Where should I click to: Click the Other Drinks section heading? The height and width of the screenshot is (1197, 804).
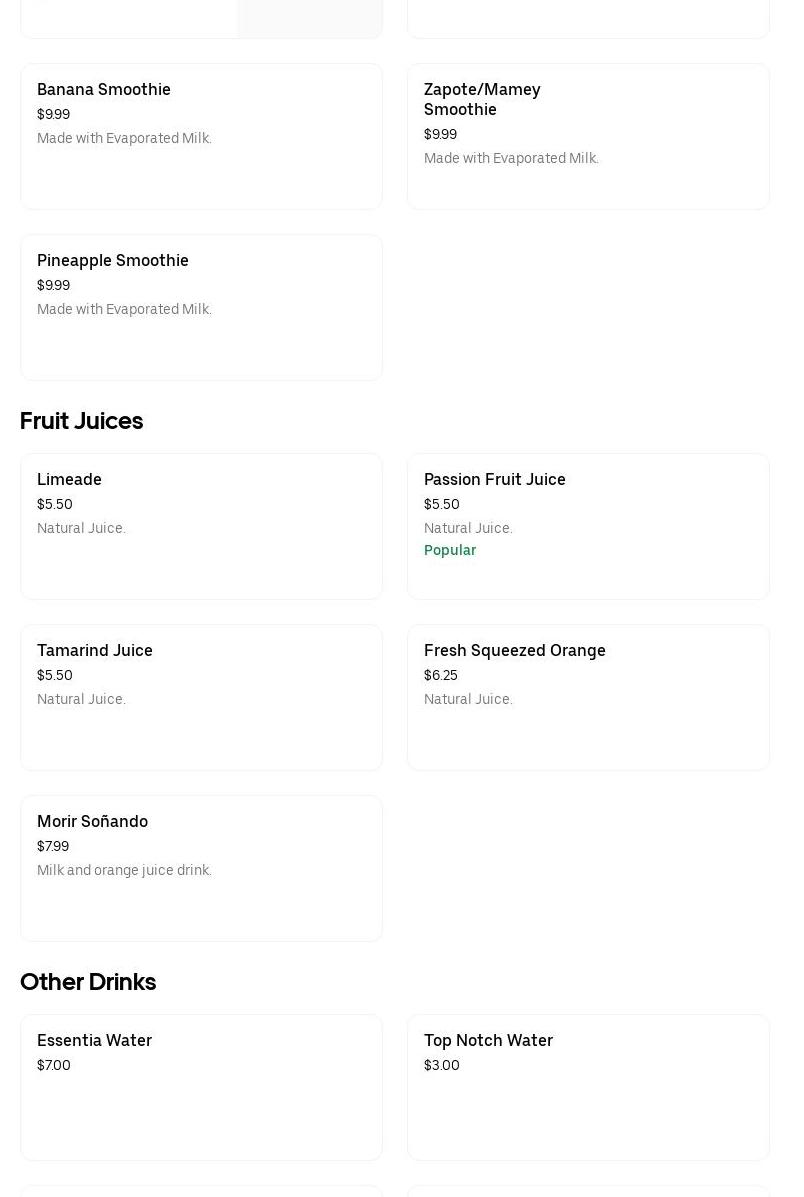[88, 982]
